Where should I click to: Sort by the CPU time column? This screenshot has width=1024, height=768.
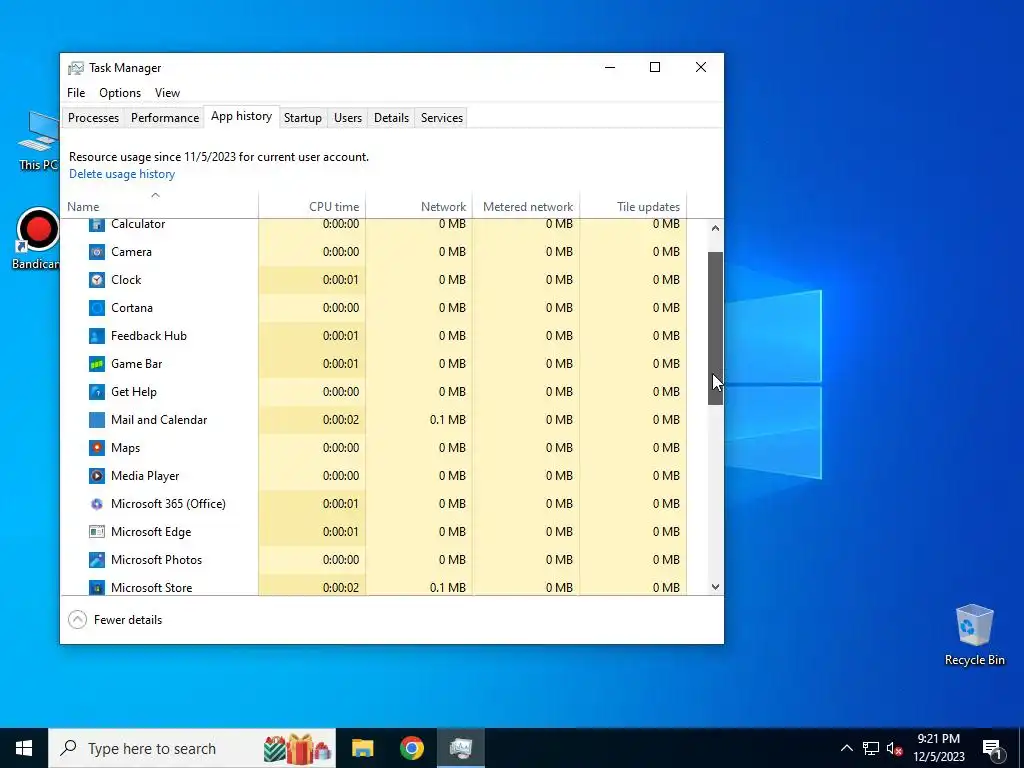(x=312, y=206)
